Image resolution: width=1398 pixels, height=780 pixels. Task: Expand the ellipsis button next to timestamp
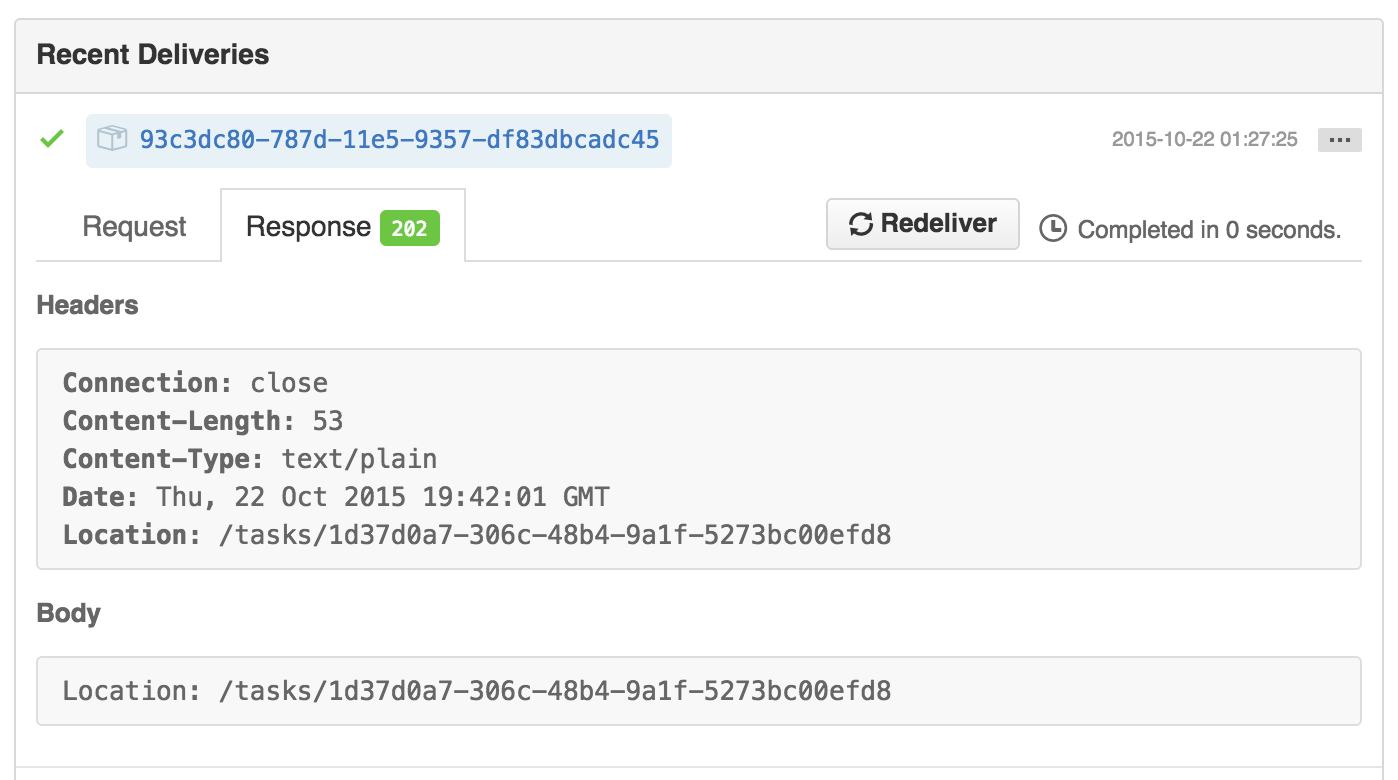coord(1339,140)
